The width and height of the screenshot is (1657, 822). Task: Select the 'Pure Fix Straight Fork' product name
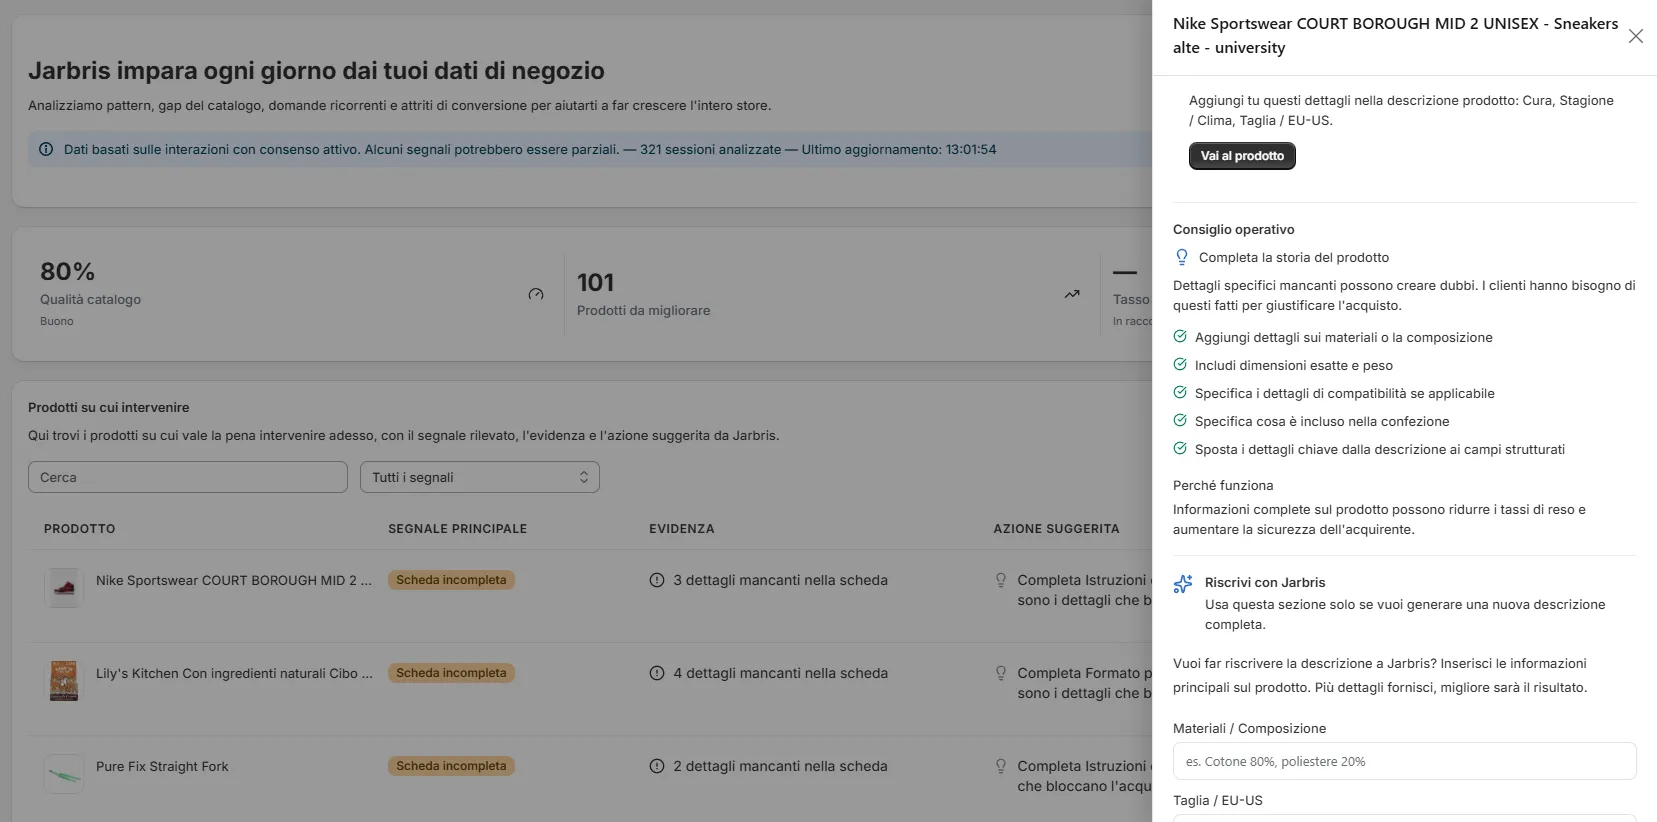pos(162,766)
